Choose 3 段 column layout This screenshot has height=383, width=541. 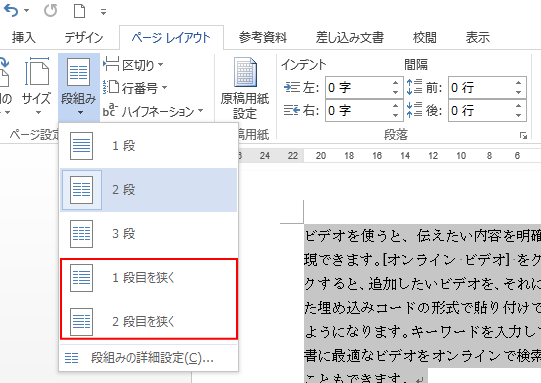[149, 234]
